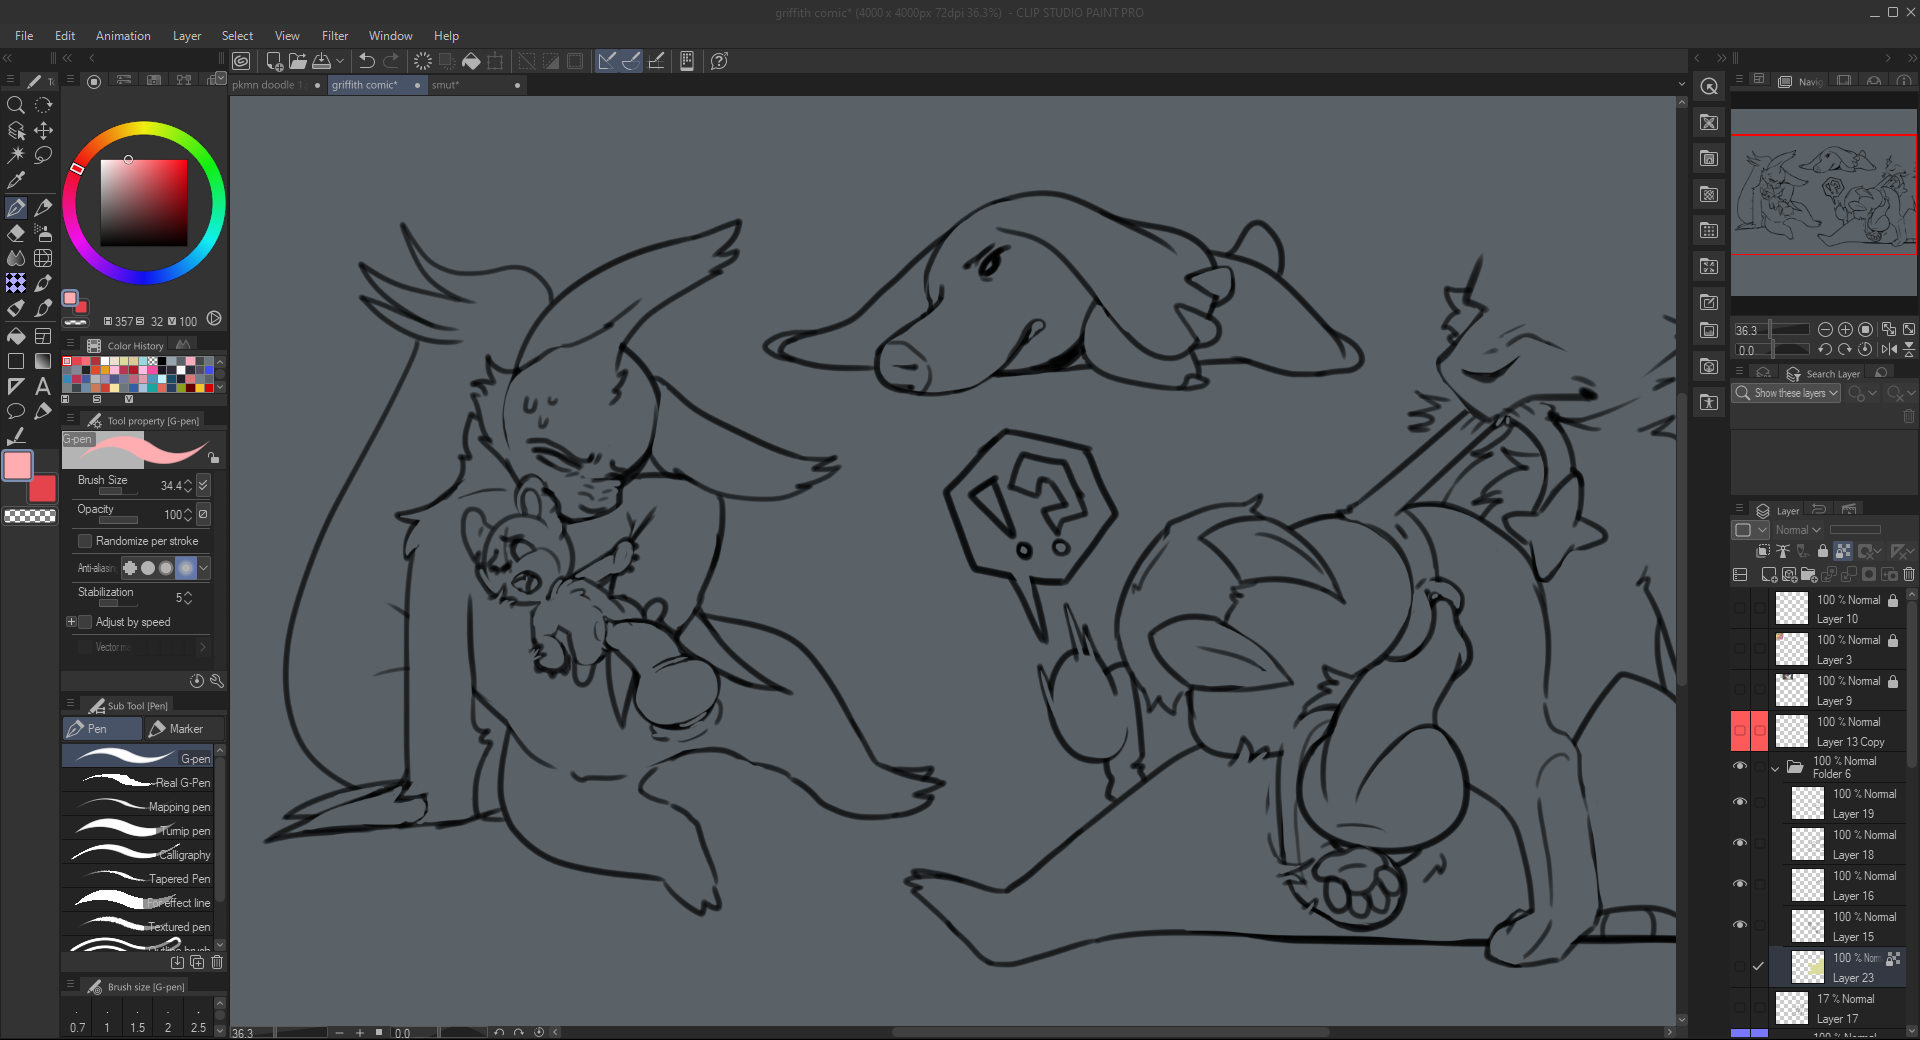1920x1040 pixels.
Task: Select the Text tool
Action: tap(43, 386)
